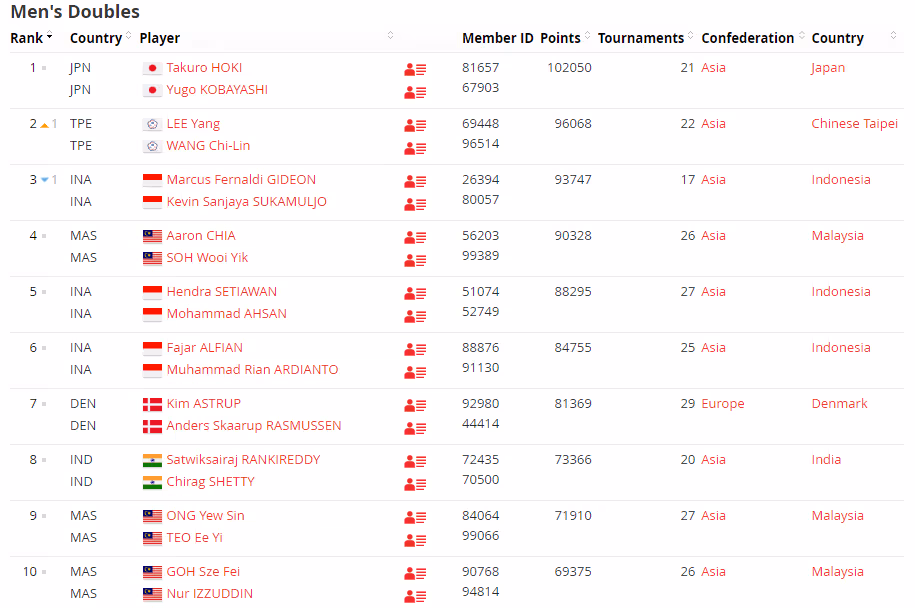Open Hendra SETIAWAN's profile card icon
The height and width of the screenshot is (608, 915).
pos(415,293)
